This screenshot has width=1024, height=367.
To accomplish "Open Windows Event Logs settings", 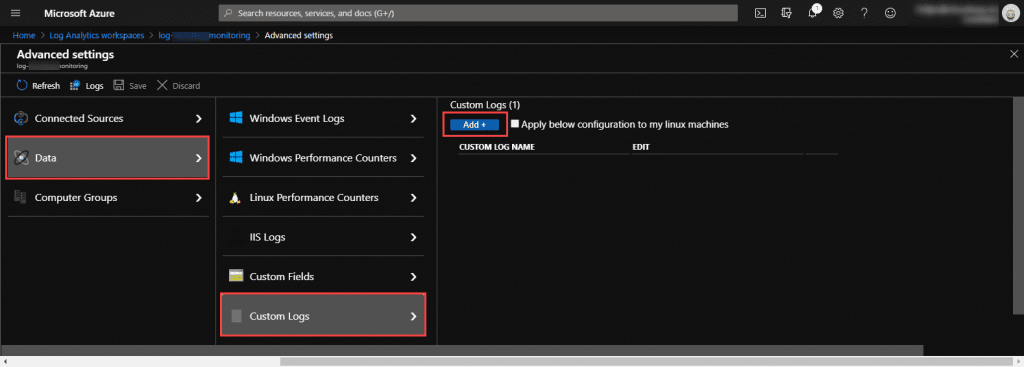I will pyautogui.click(x=323, y=118).
